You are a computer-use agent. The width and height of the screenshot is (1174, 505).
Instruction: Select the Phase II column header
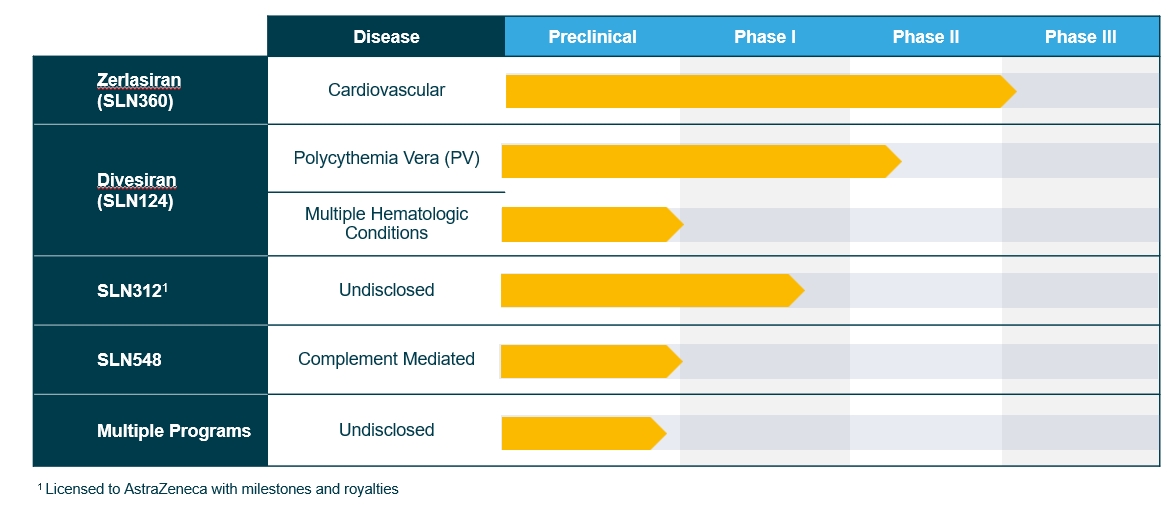(x=925, y=37)
